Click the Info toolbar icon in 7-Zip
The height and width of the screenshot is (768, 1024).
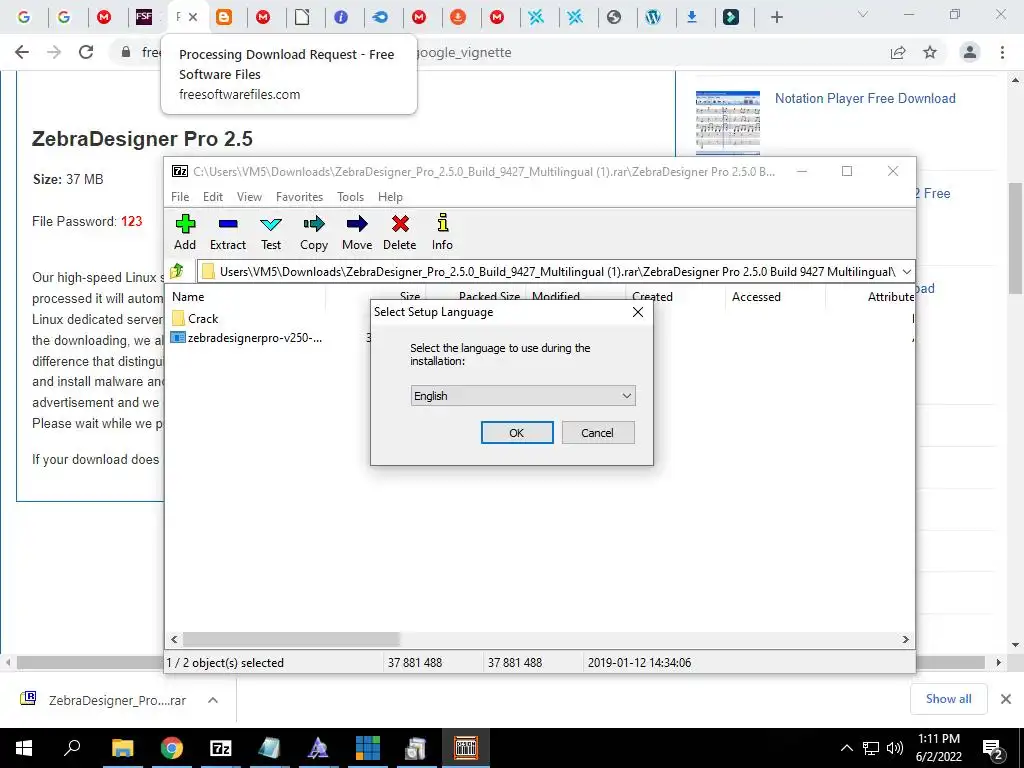442,232
